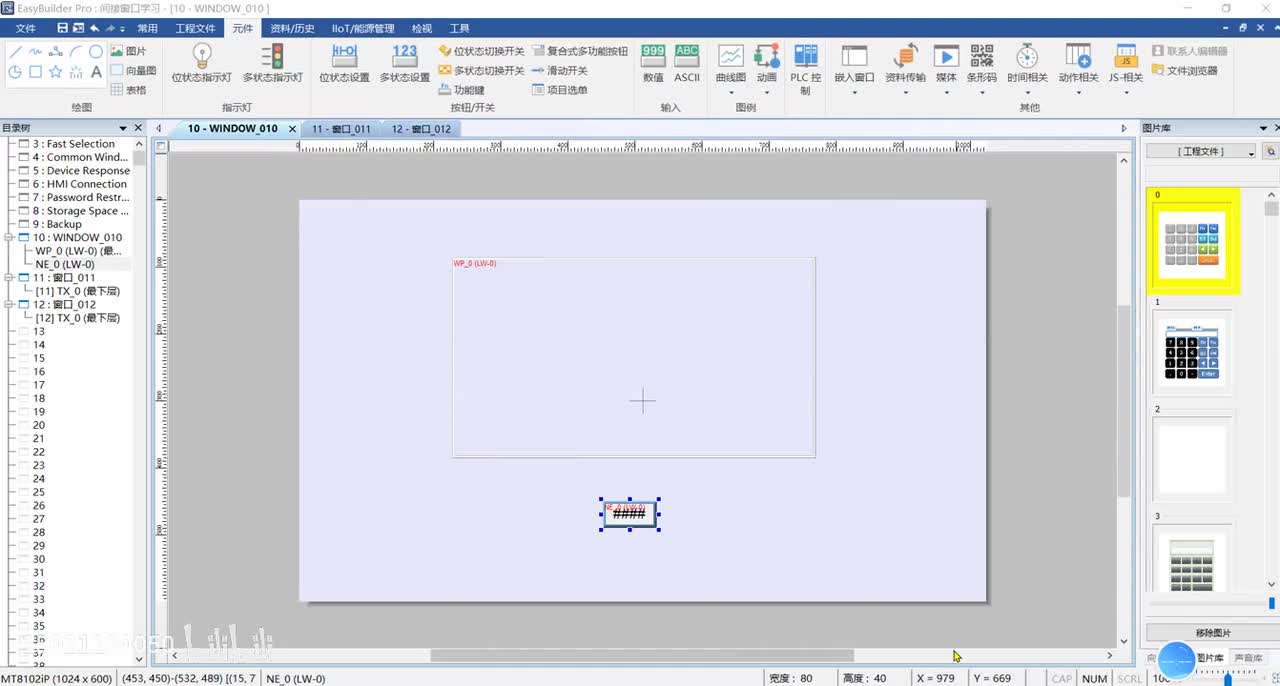Select the pie shape tool
This screenshot has width=1280, height=686.
point(15,72)
